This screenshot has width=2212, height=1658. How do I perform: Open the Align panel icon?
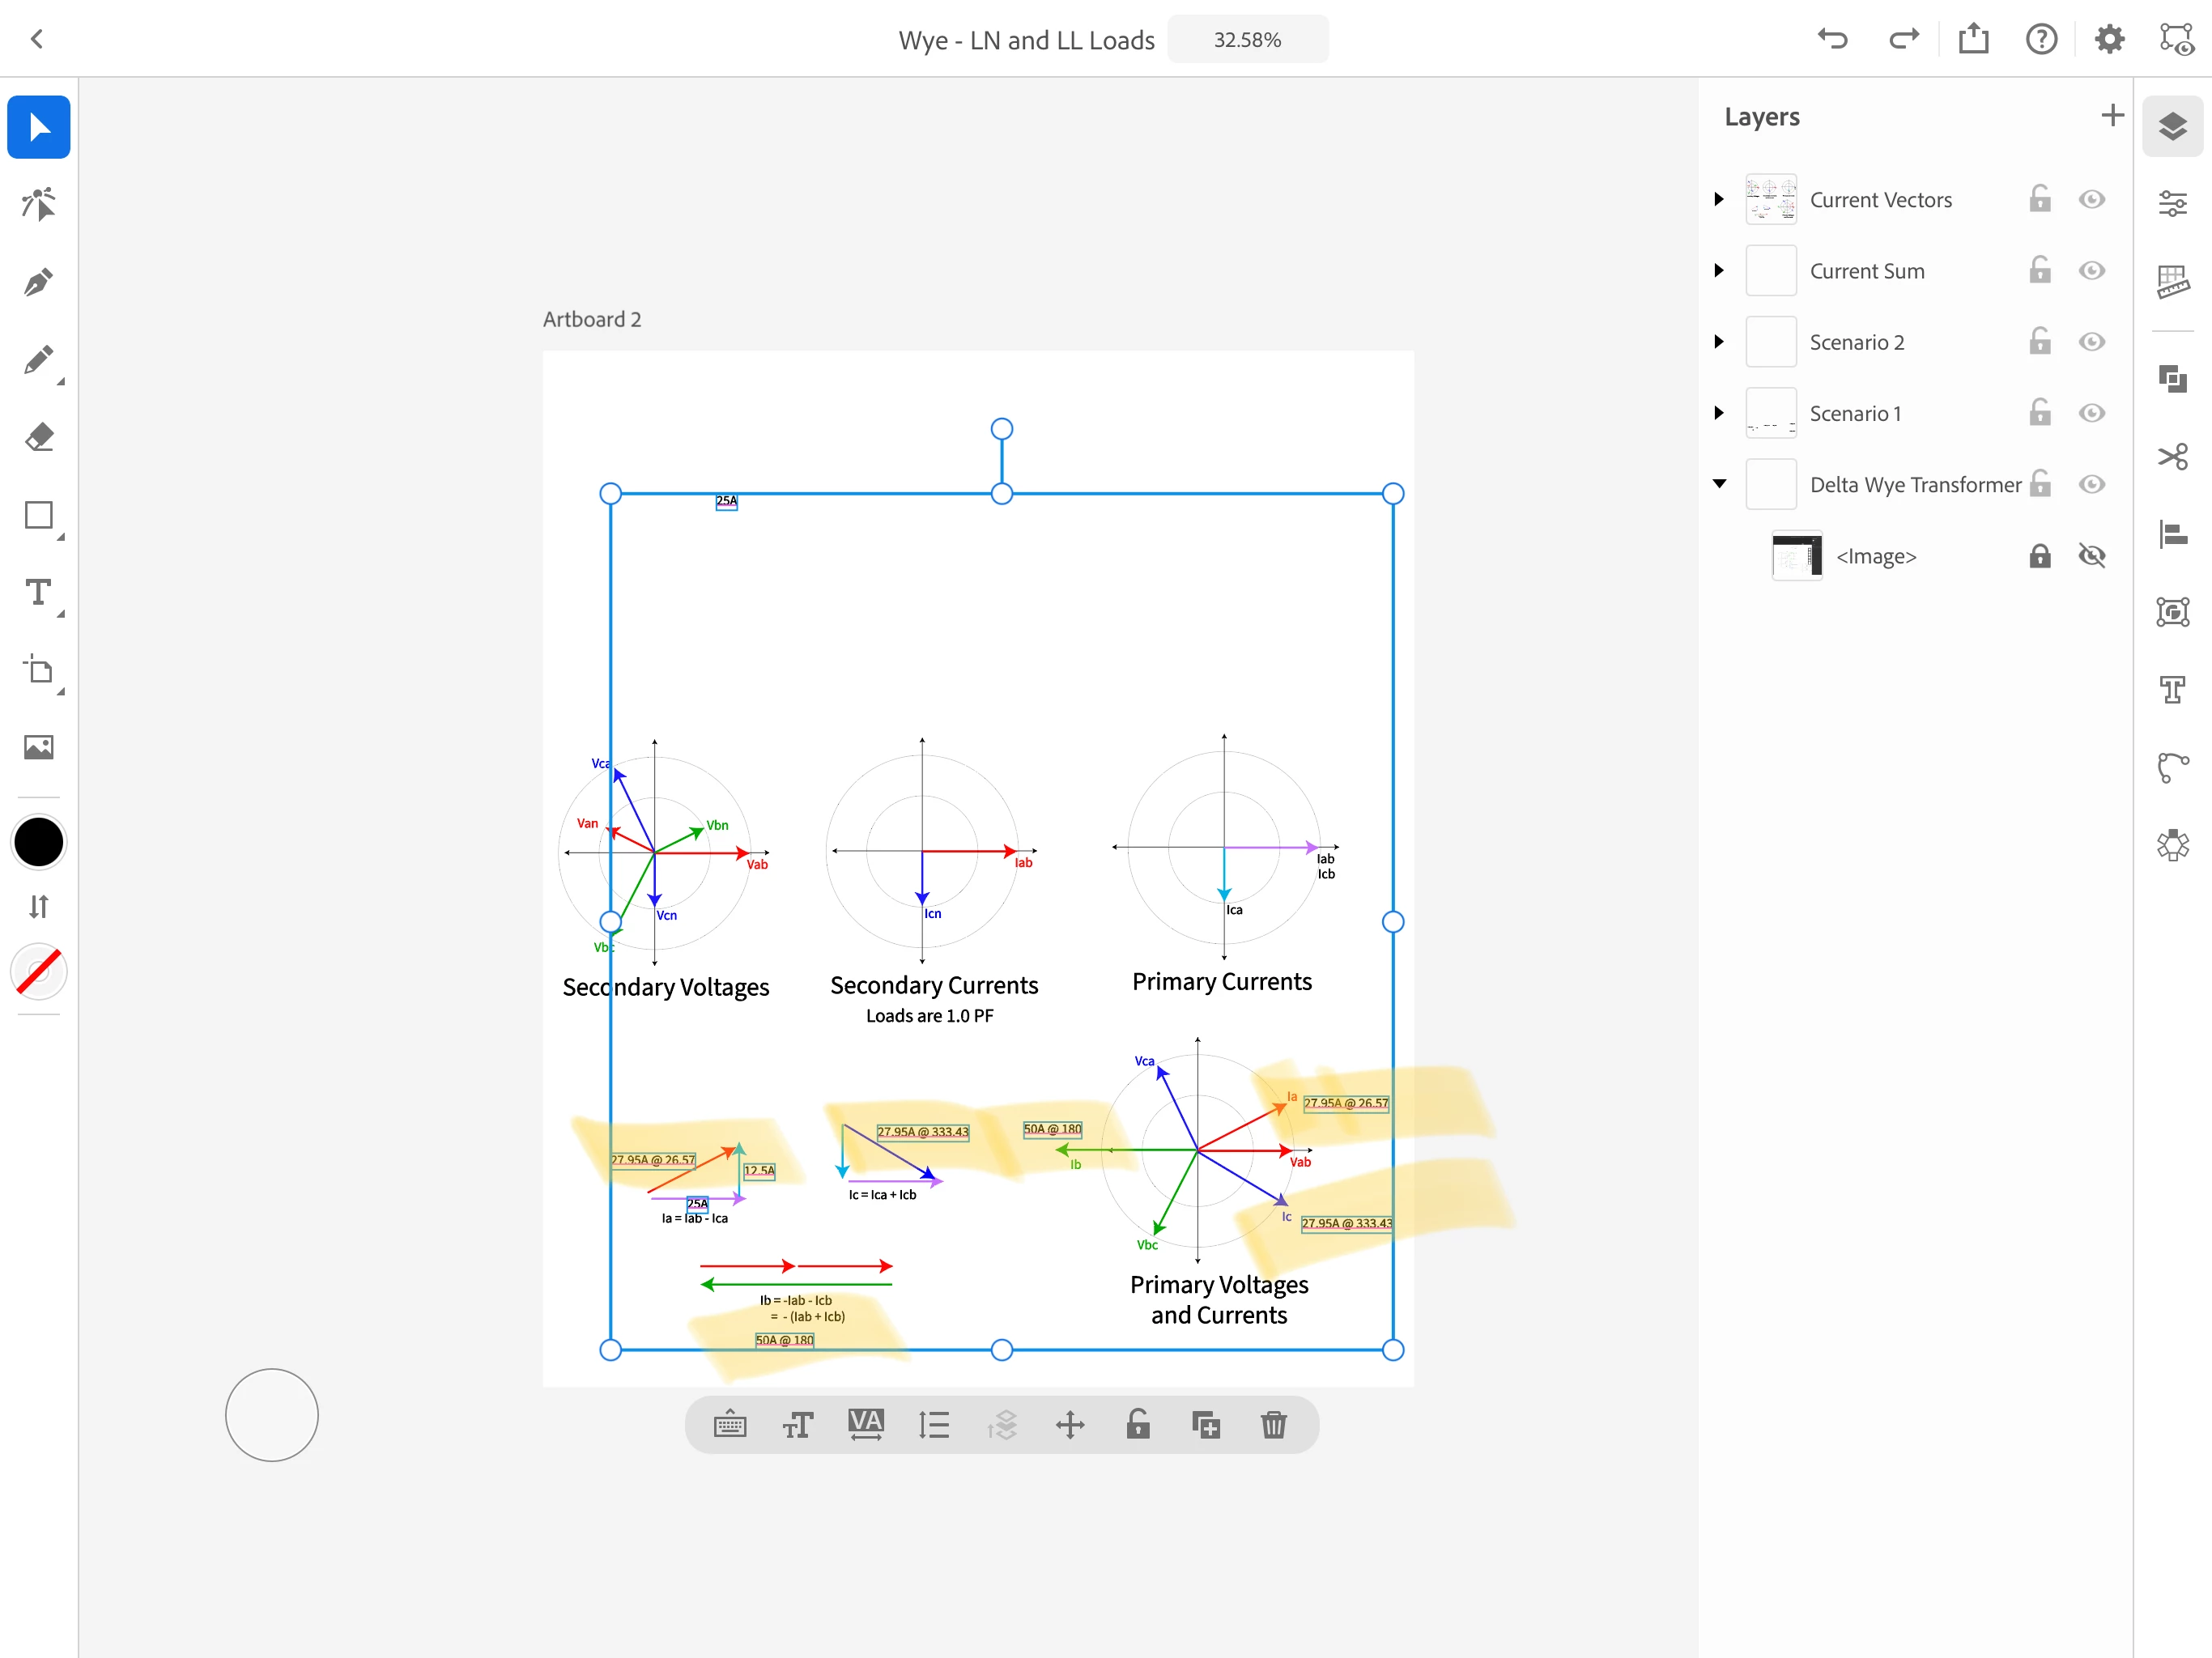tap(2172, 534)
